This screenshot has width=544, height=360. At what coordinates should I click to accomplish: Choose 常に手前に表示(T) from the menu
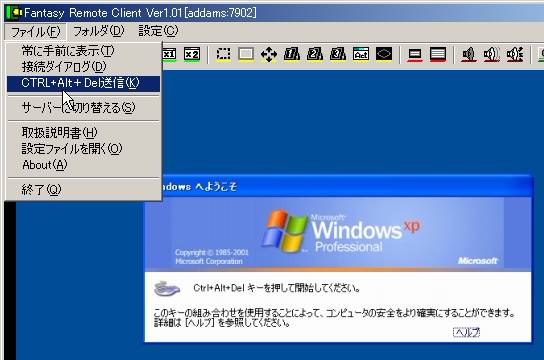tap(83, 51)
